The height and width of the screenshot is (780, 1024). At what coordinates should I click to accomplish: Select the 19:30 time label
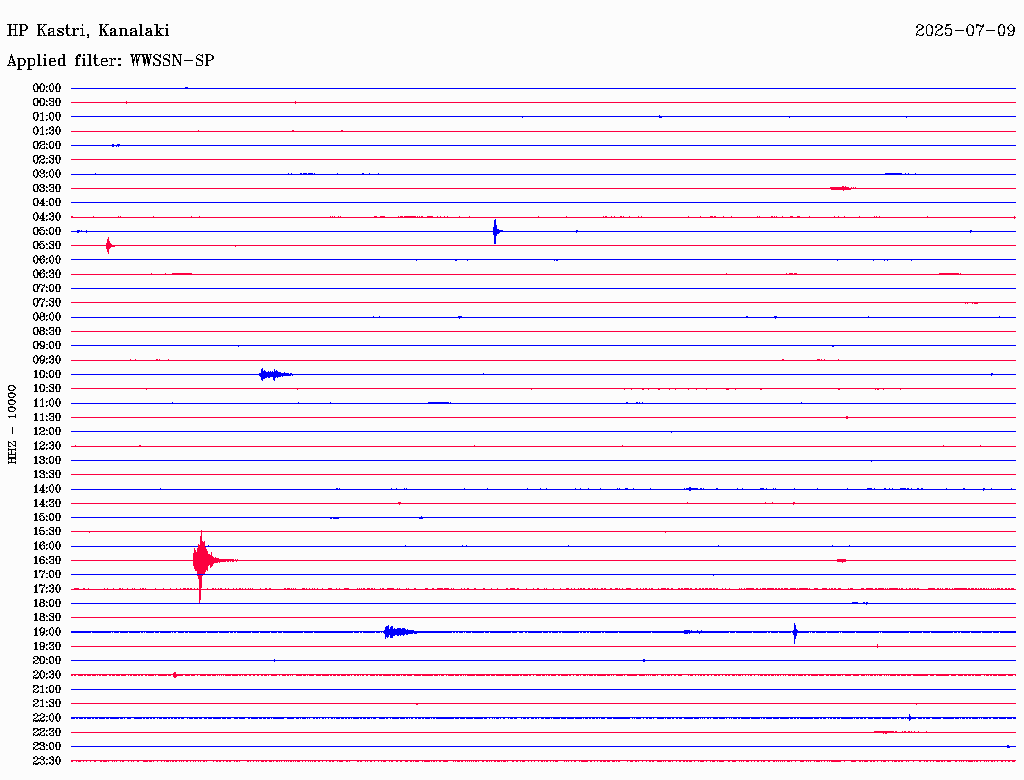click(47, 647)
